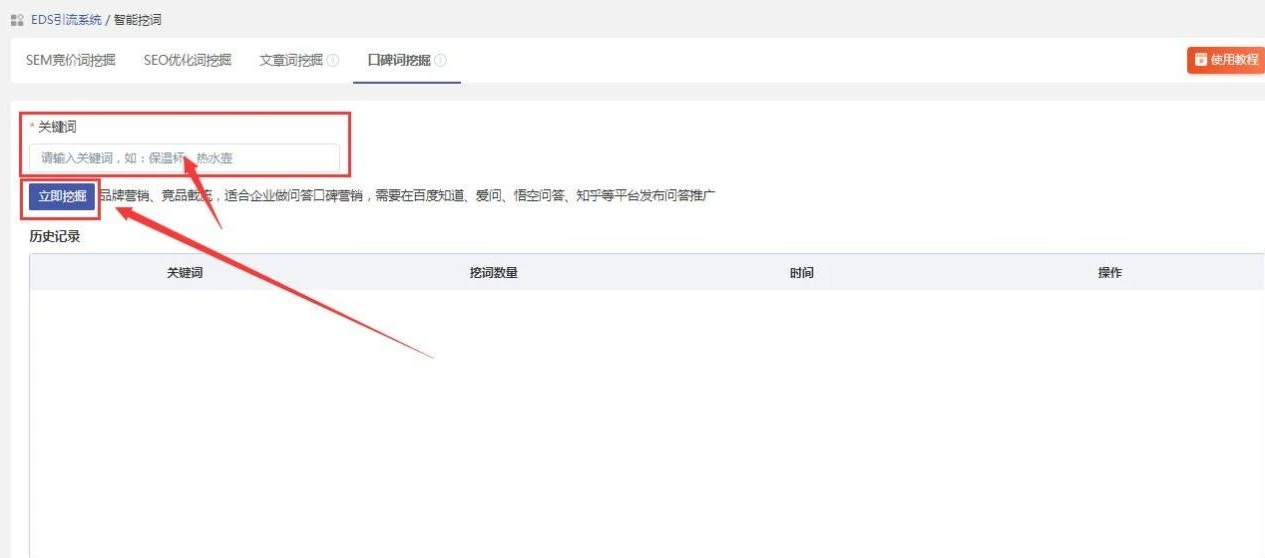This screenshot has height=558, width=1265.
Task: Open the SEO优化词挖掘 tab
Action: 187,60
